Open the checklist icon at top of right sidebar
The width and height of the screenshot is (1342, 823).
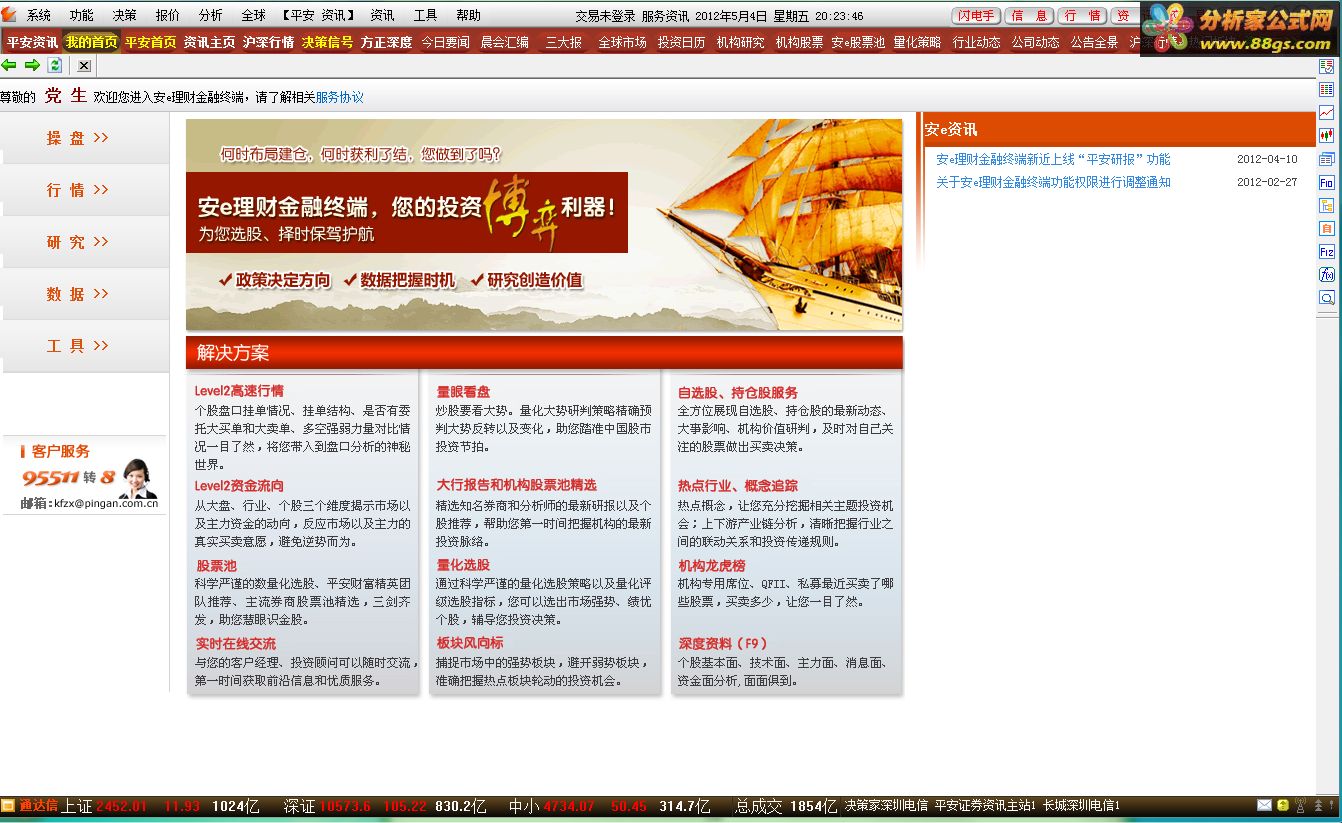(x=1327, y=67)
